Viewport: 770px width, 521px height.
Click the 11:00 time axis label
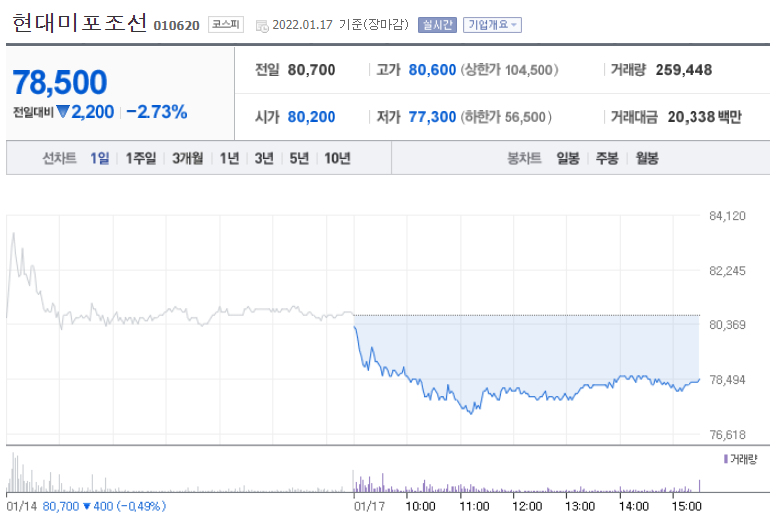click(474, 506)
